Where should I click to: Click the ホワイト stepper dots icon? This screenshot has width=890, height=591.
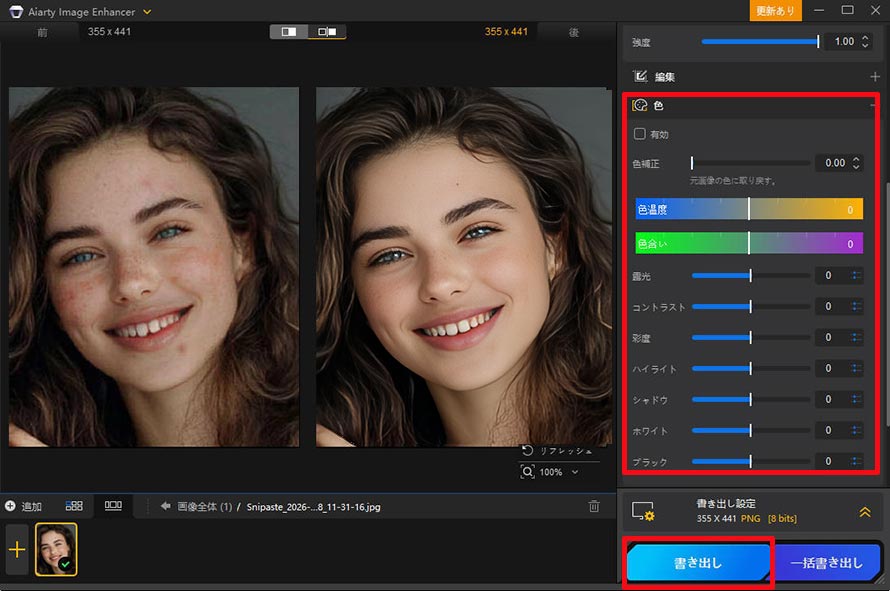856,430
